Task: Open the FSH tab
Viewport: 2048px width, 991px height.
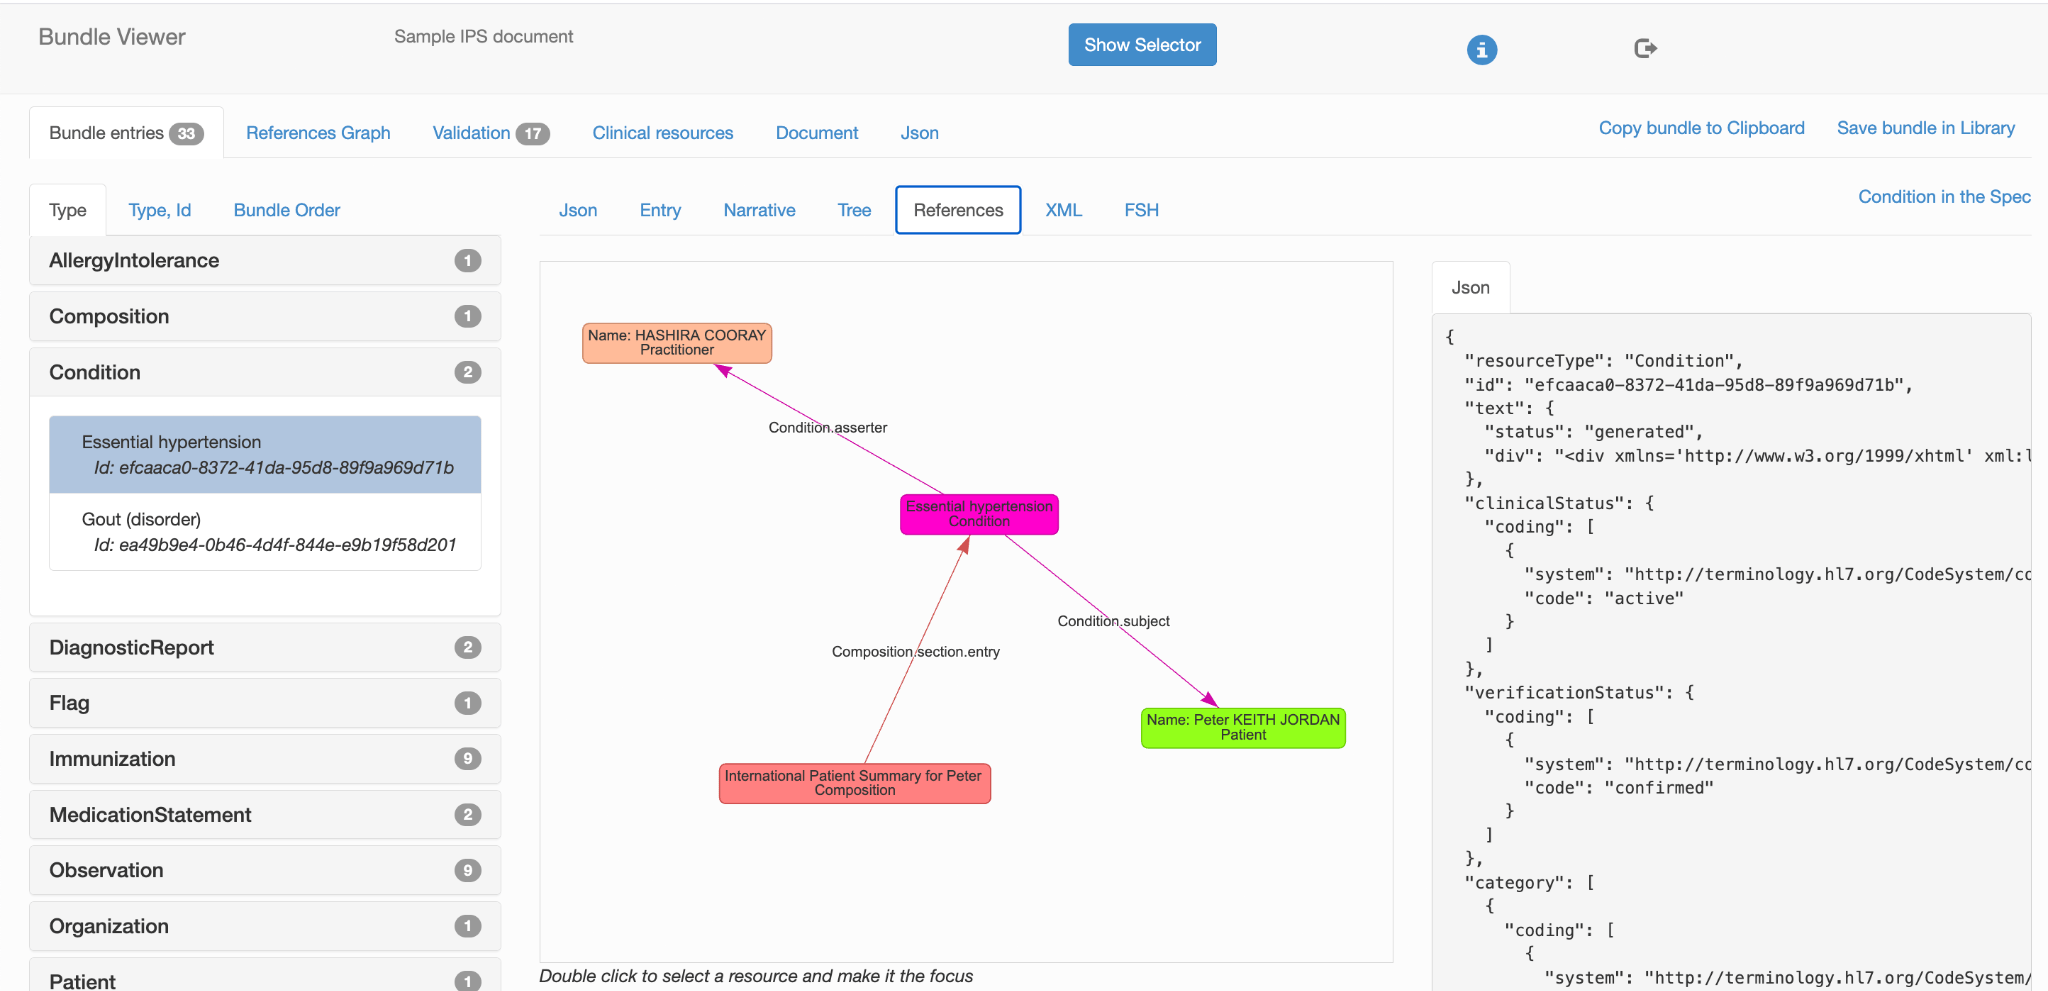Action: [1141, 210]
